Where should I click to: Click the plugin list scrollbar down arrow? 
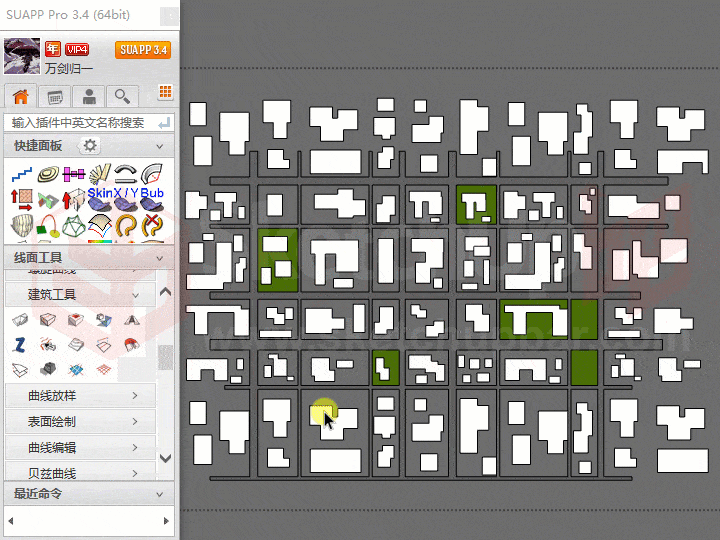(166, 458)
